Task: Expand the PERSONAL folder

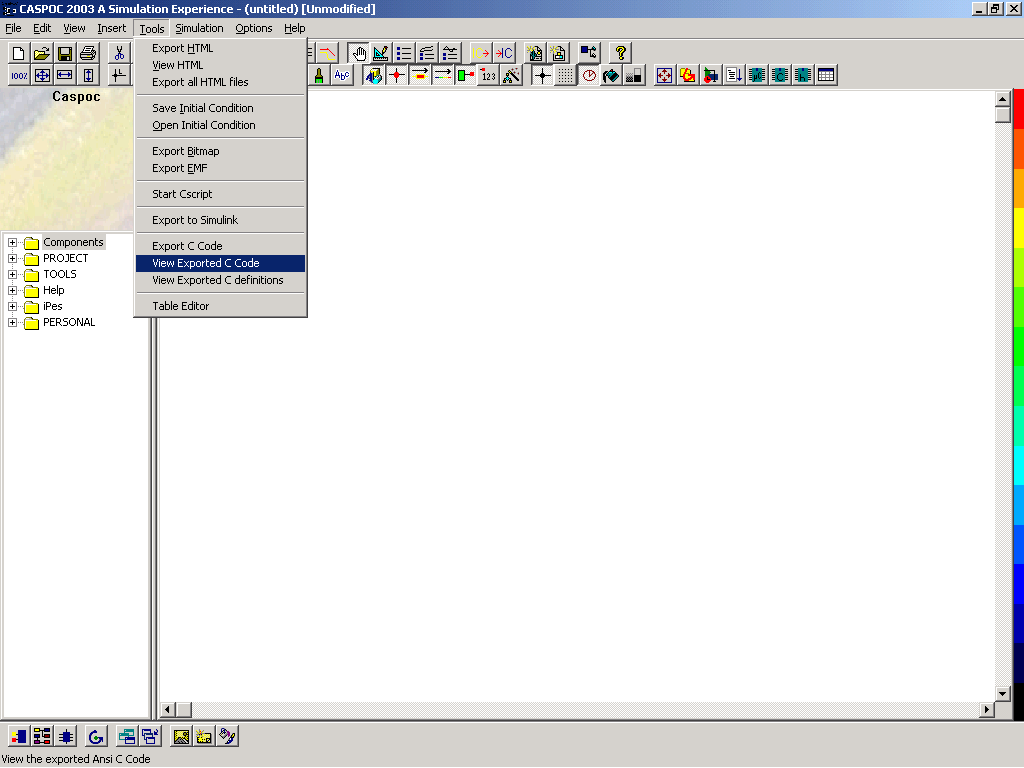Action: [x=12, y=323]
